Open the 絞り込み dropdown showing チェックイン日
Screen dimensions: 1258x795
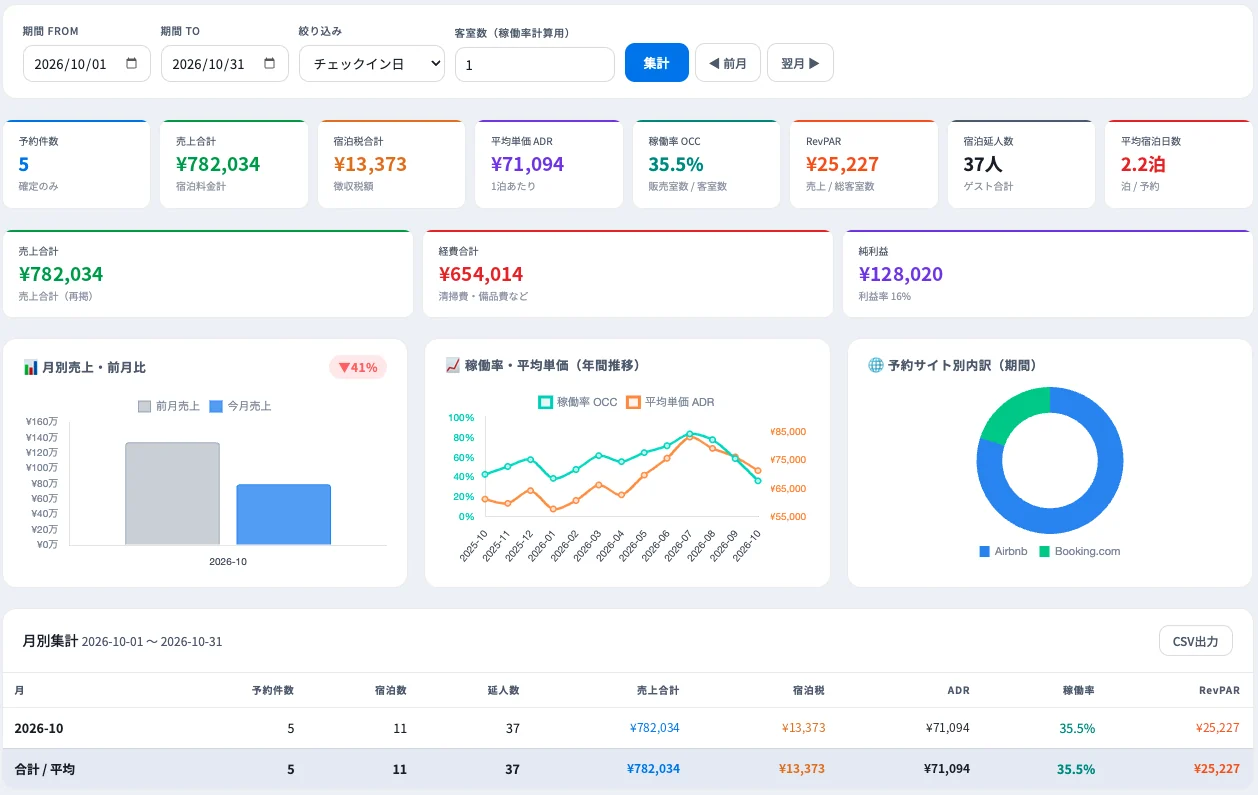point(372,64)
